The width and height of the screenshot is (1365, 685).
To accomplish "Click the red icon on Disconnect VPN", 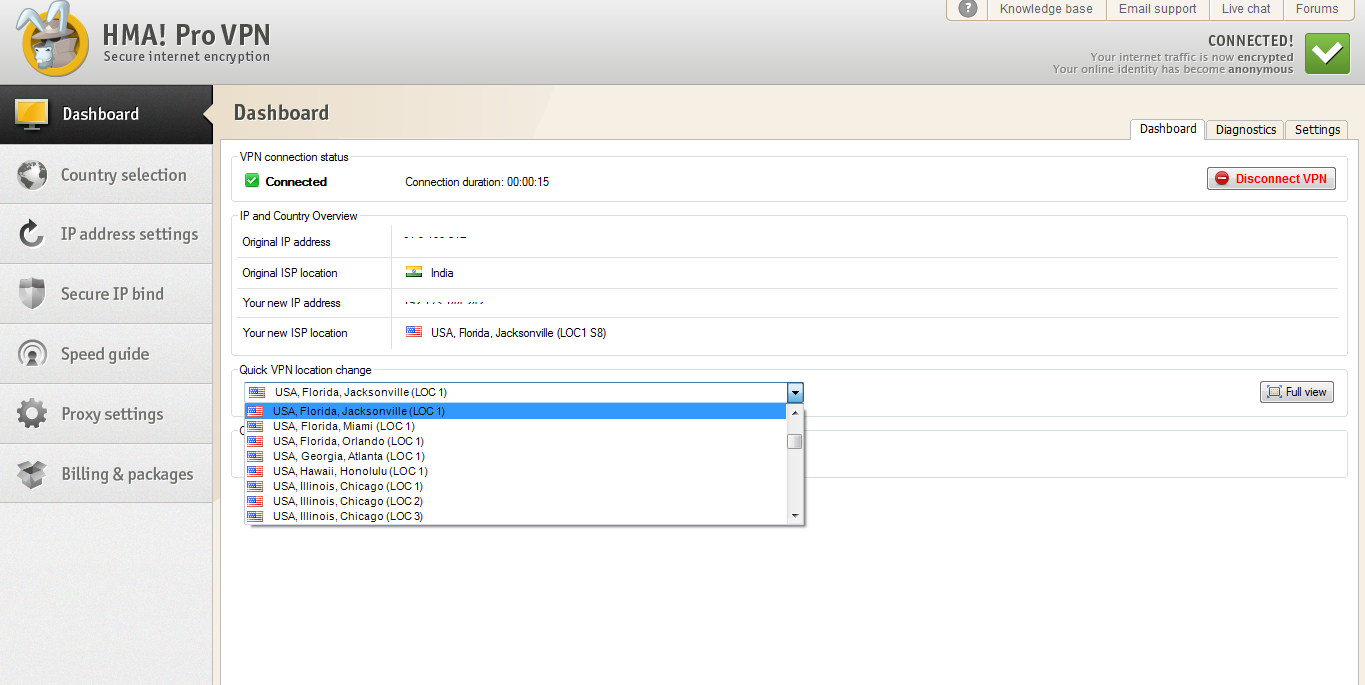I will tap(1222, 179).
